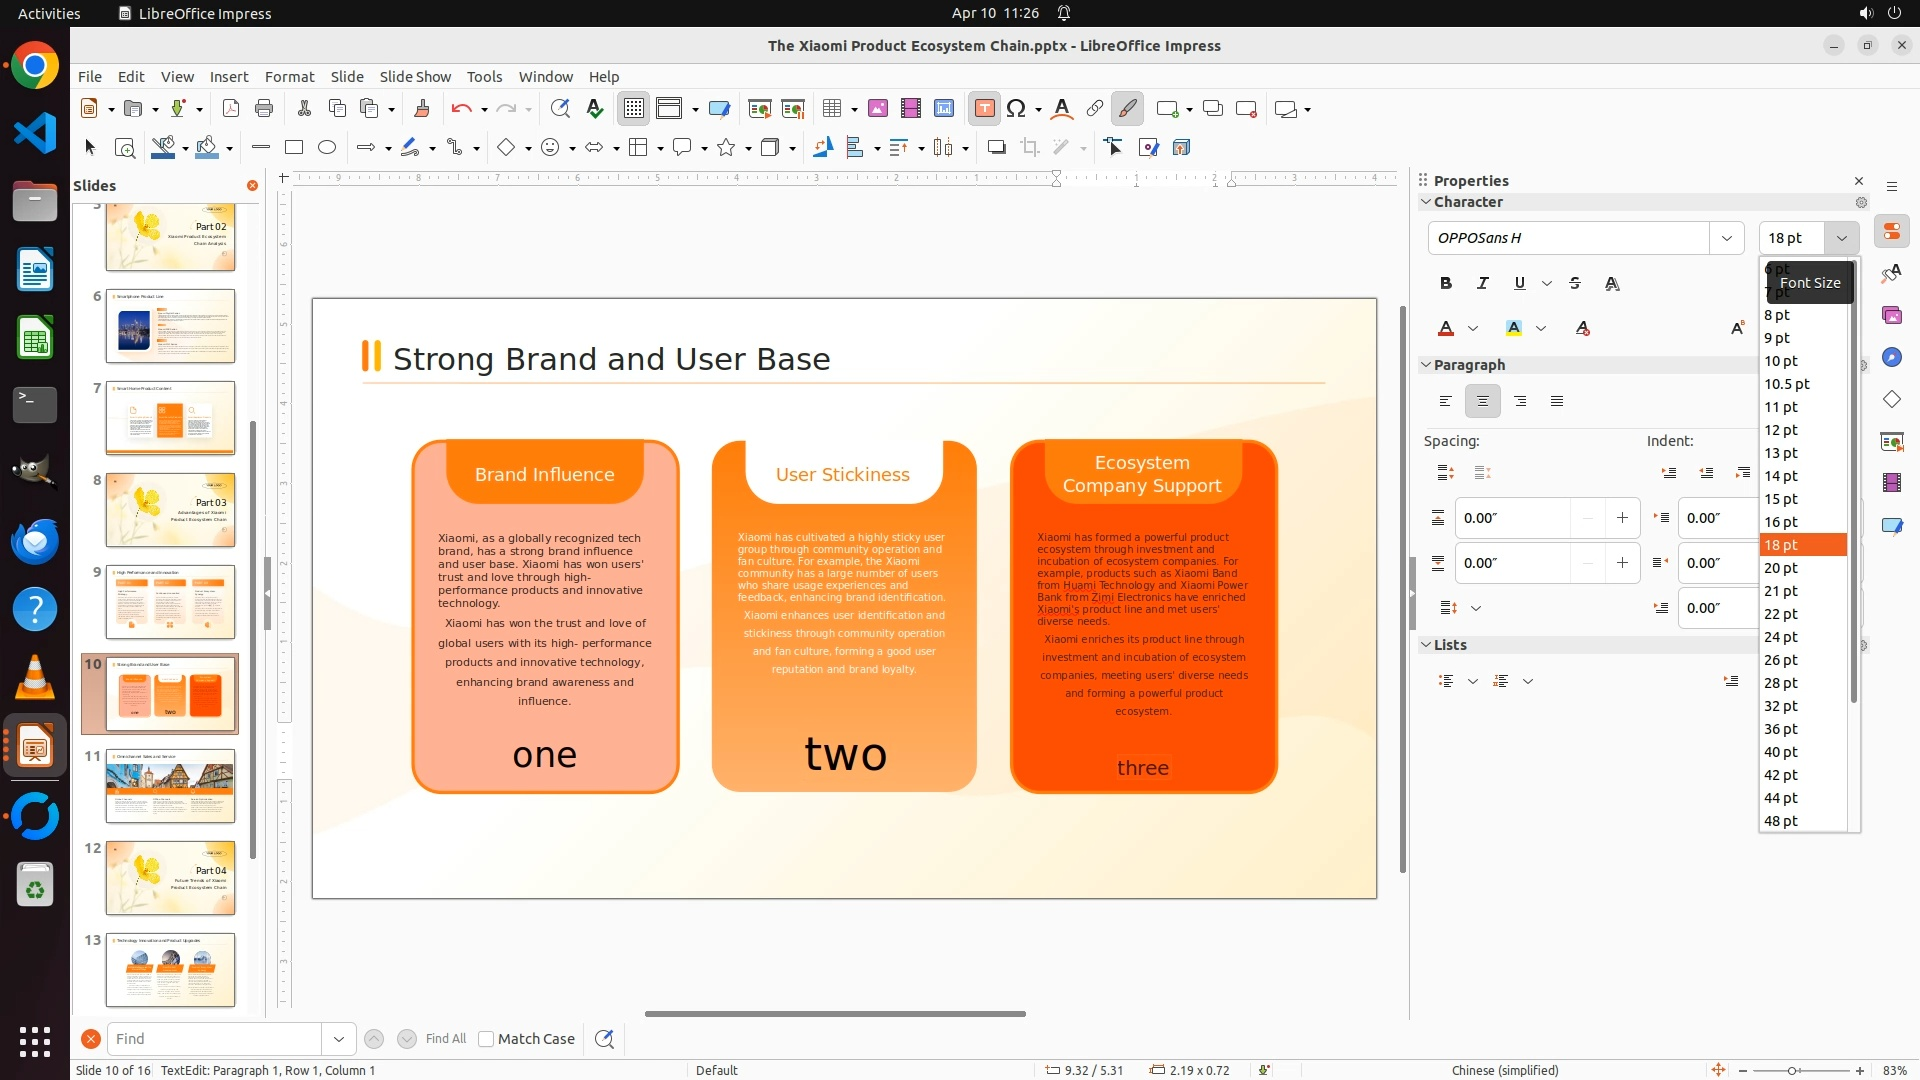This screenshot has width=1920, height=1080.
Task: Collapse the Lists section
Action: tap(1426, 645)
